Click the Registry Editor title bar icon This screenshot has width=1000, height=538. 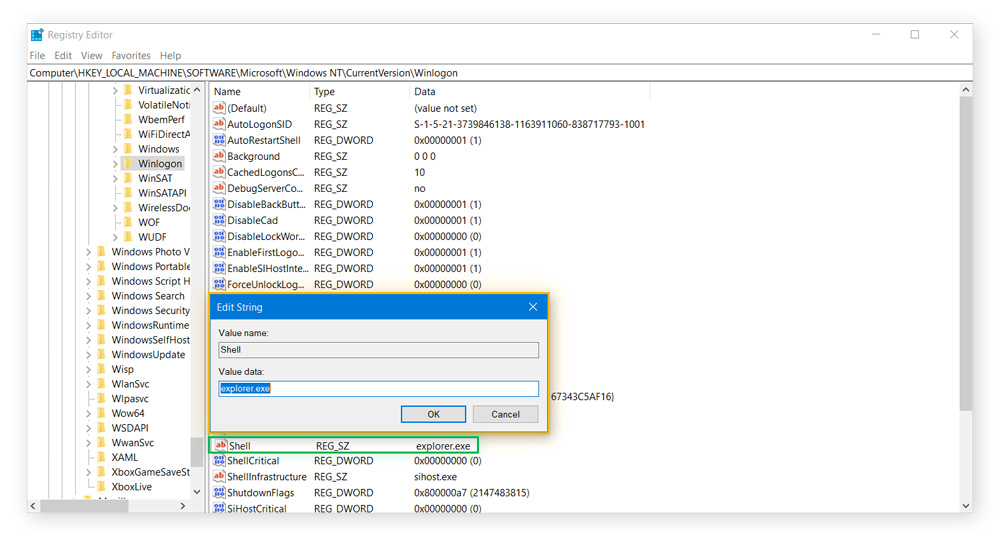[37, 35]
